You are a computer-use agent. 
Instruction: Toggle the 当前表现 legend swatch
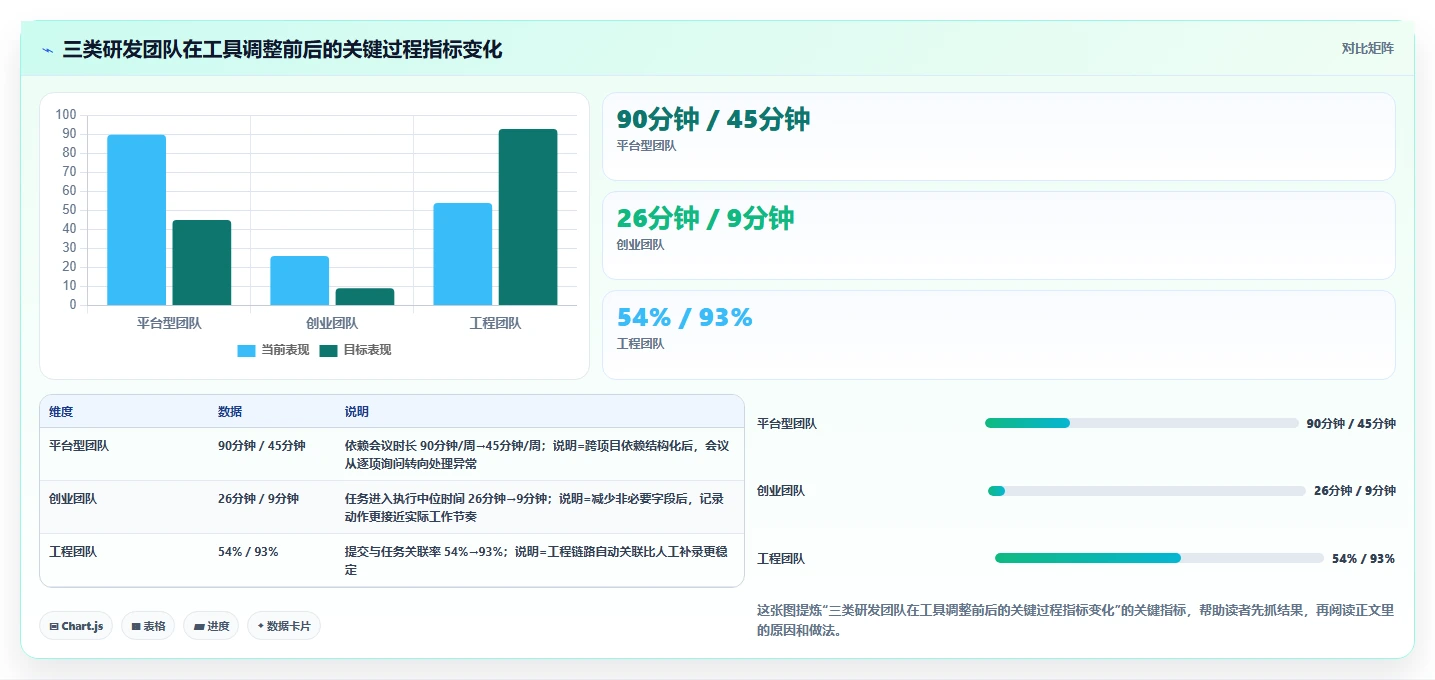[246, 350]
